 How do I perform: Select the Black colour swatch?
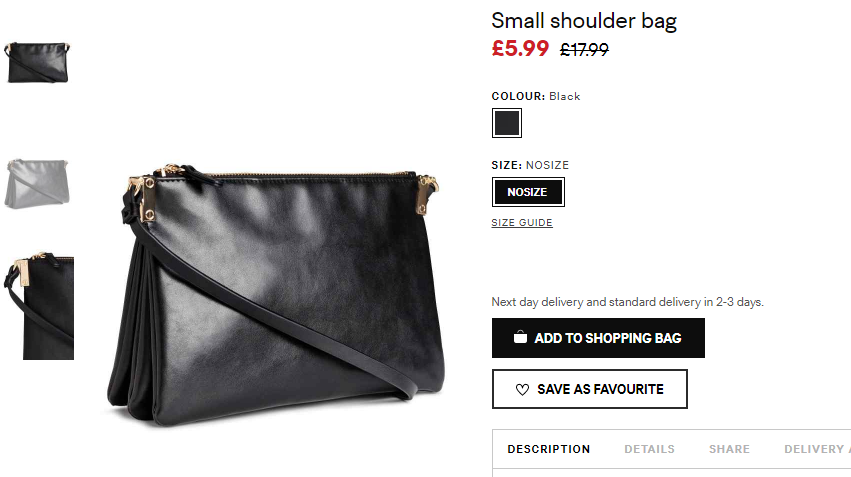(x=506, y=123)
